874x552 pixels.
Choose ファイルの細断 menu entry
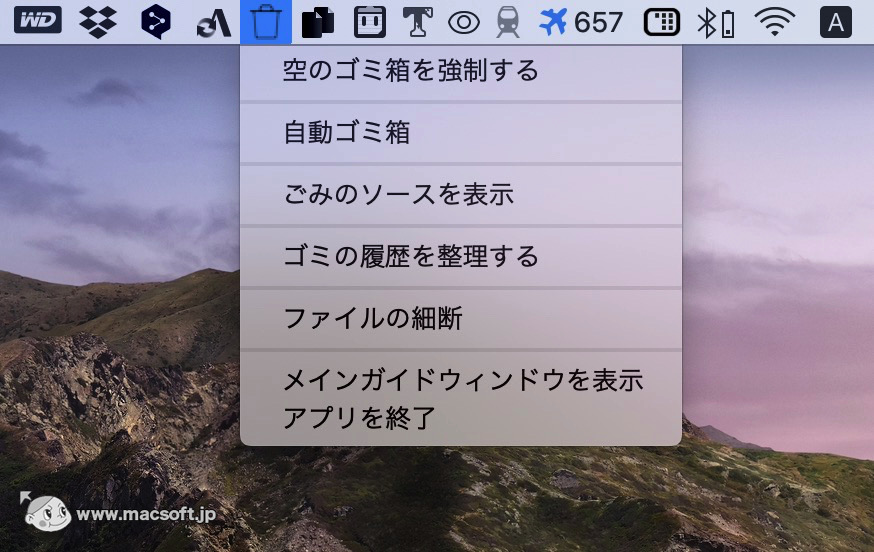pyautogui.click(x=461, y=318)
